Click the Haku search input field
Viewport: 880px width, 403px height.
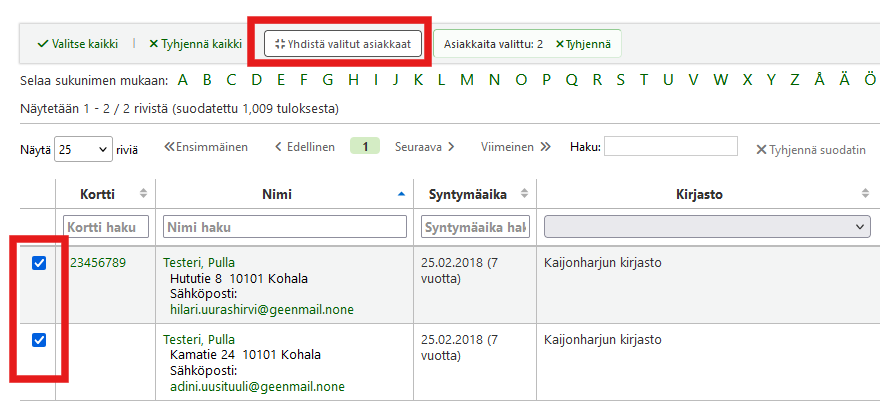click(670, 147)
